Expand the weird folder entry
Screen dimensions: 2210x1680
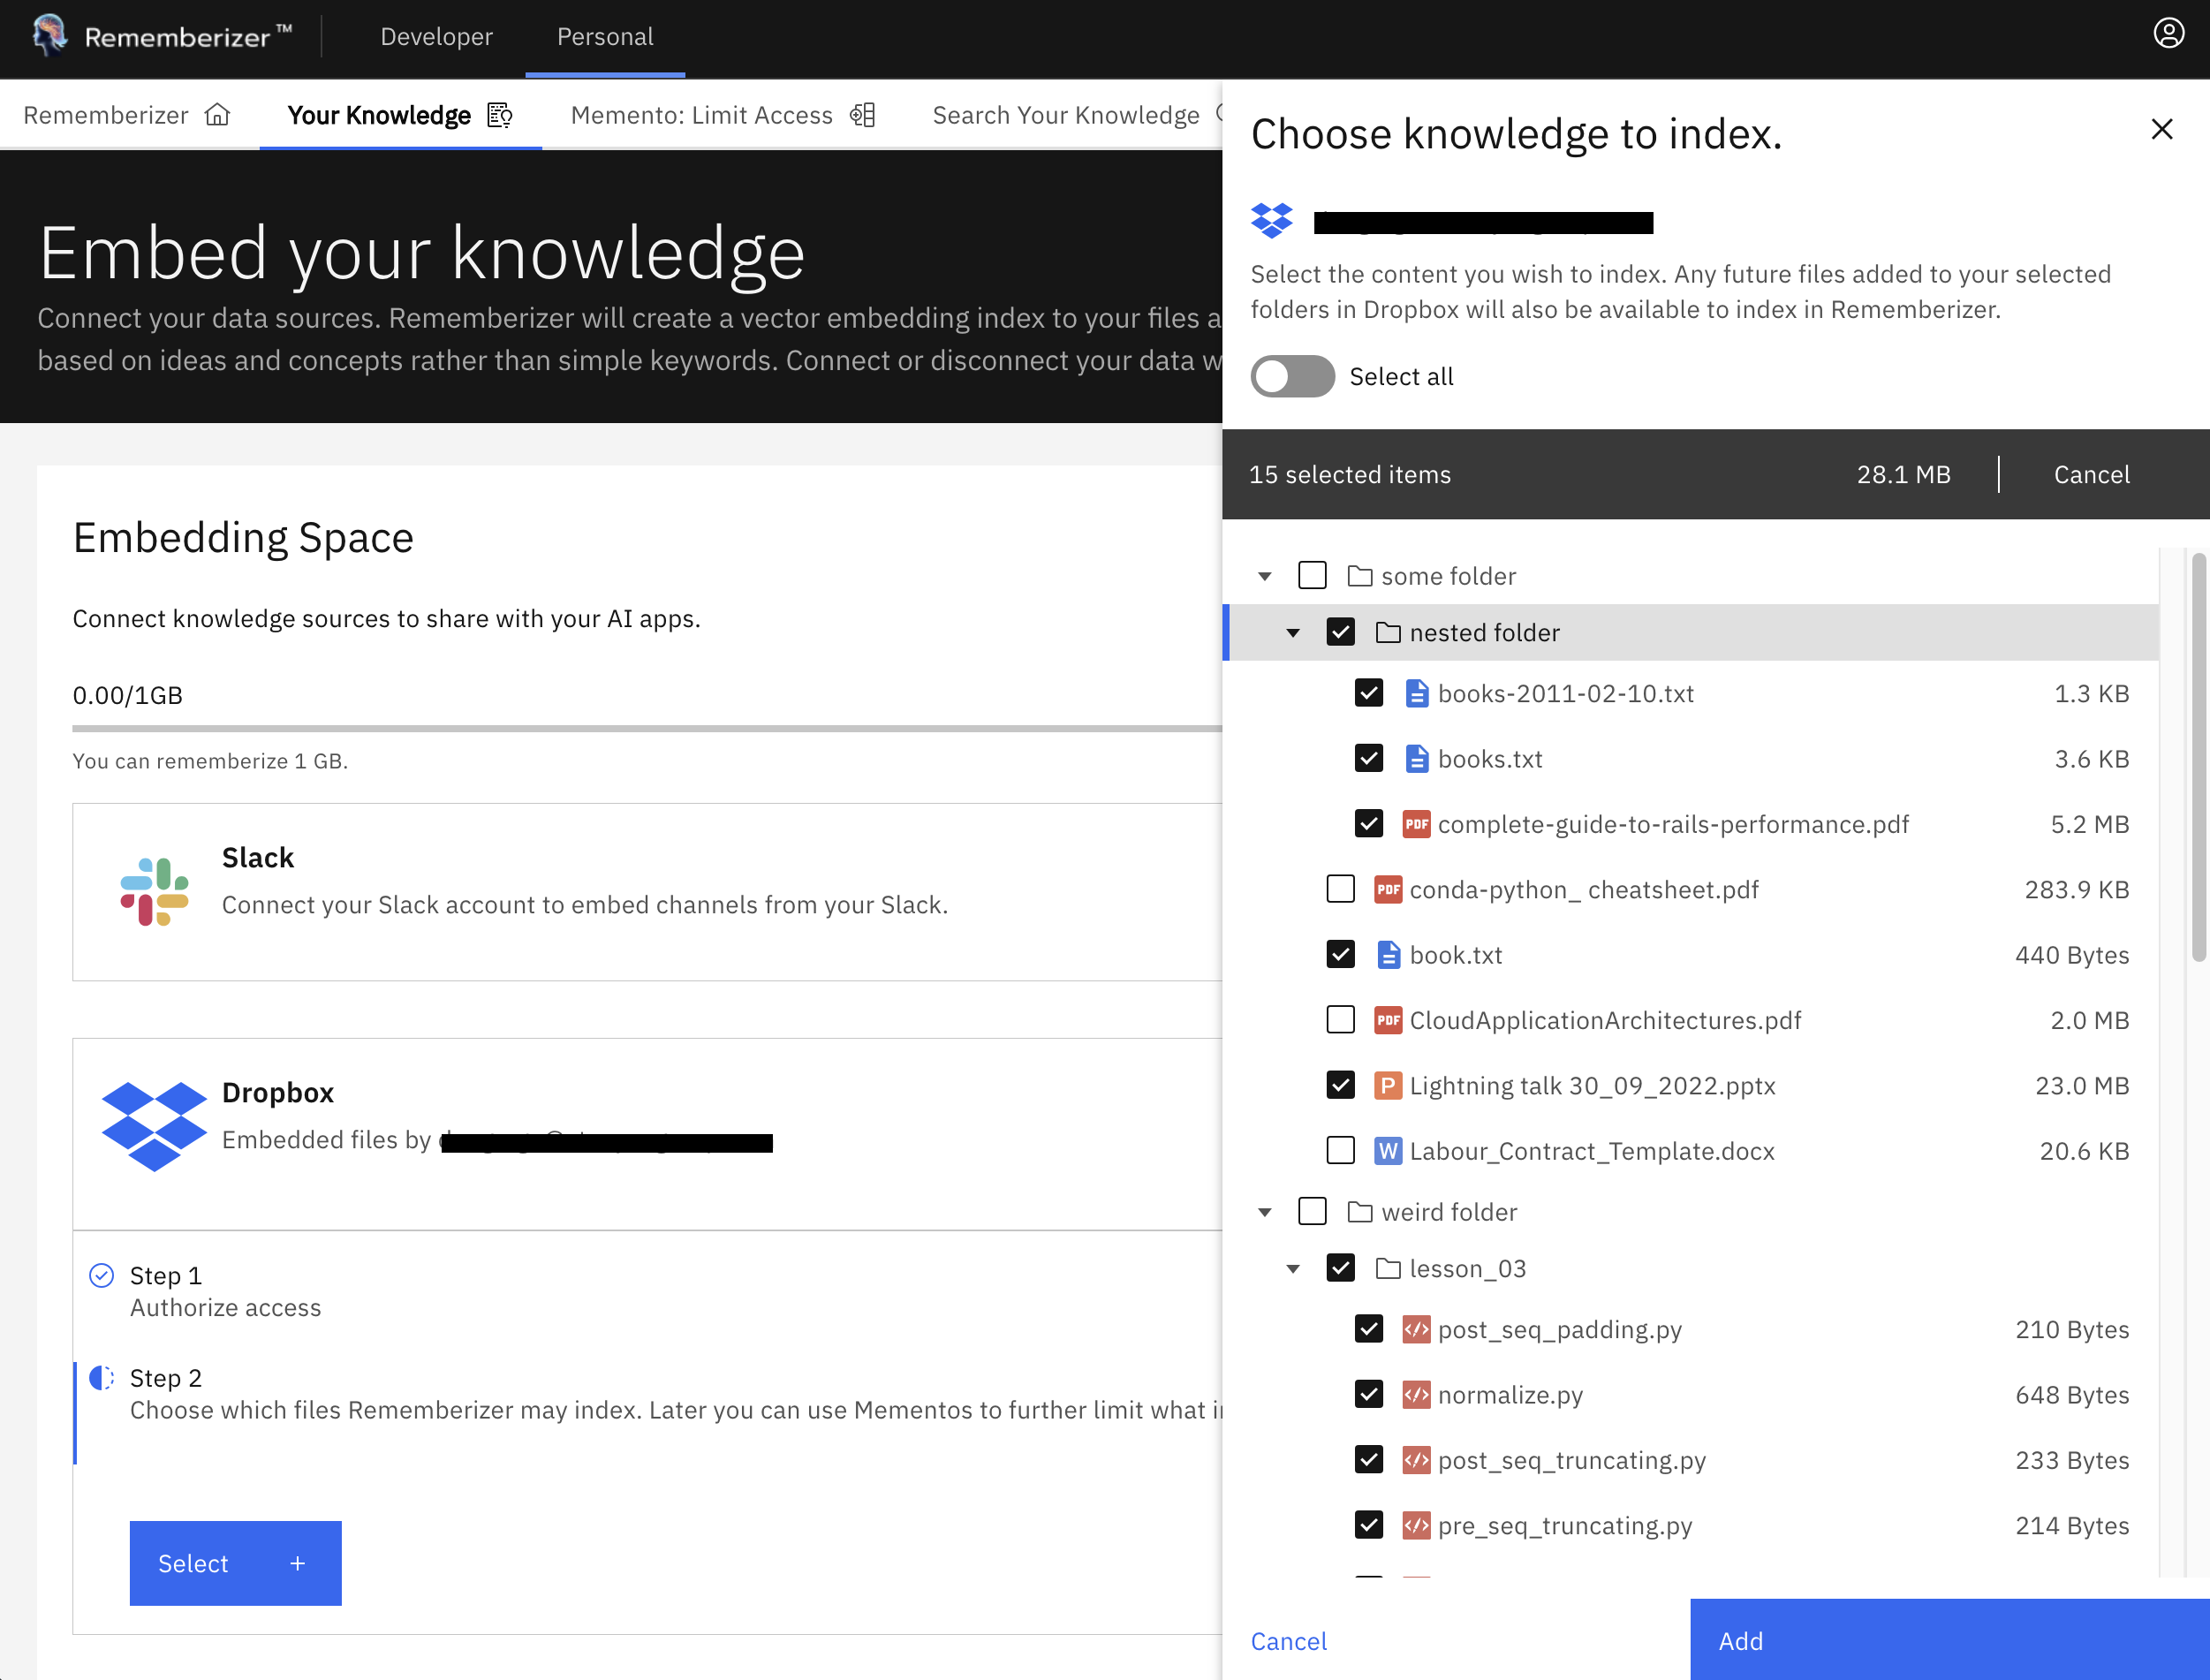click(x=1264, y=1211)
